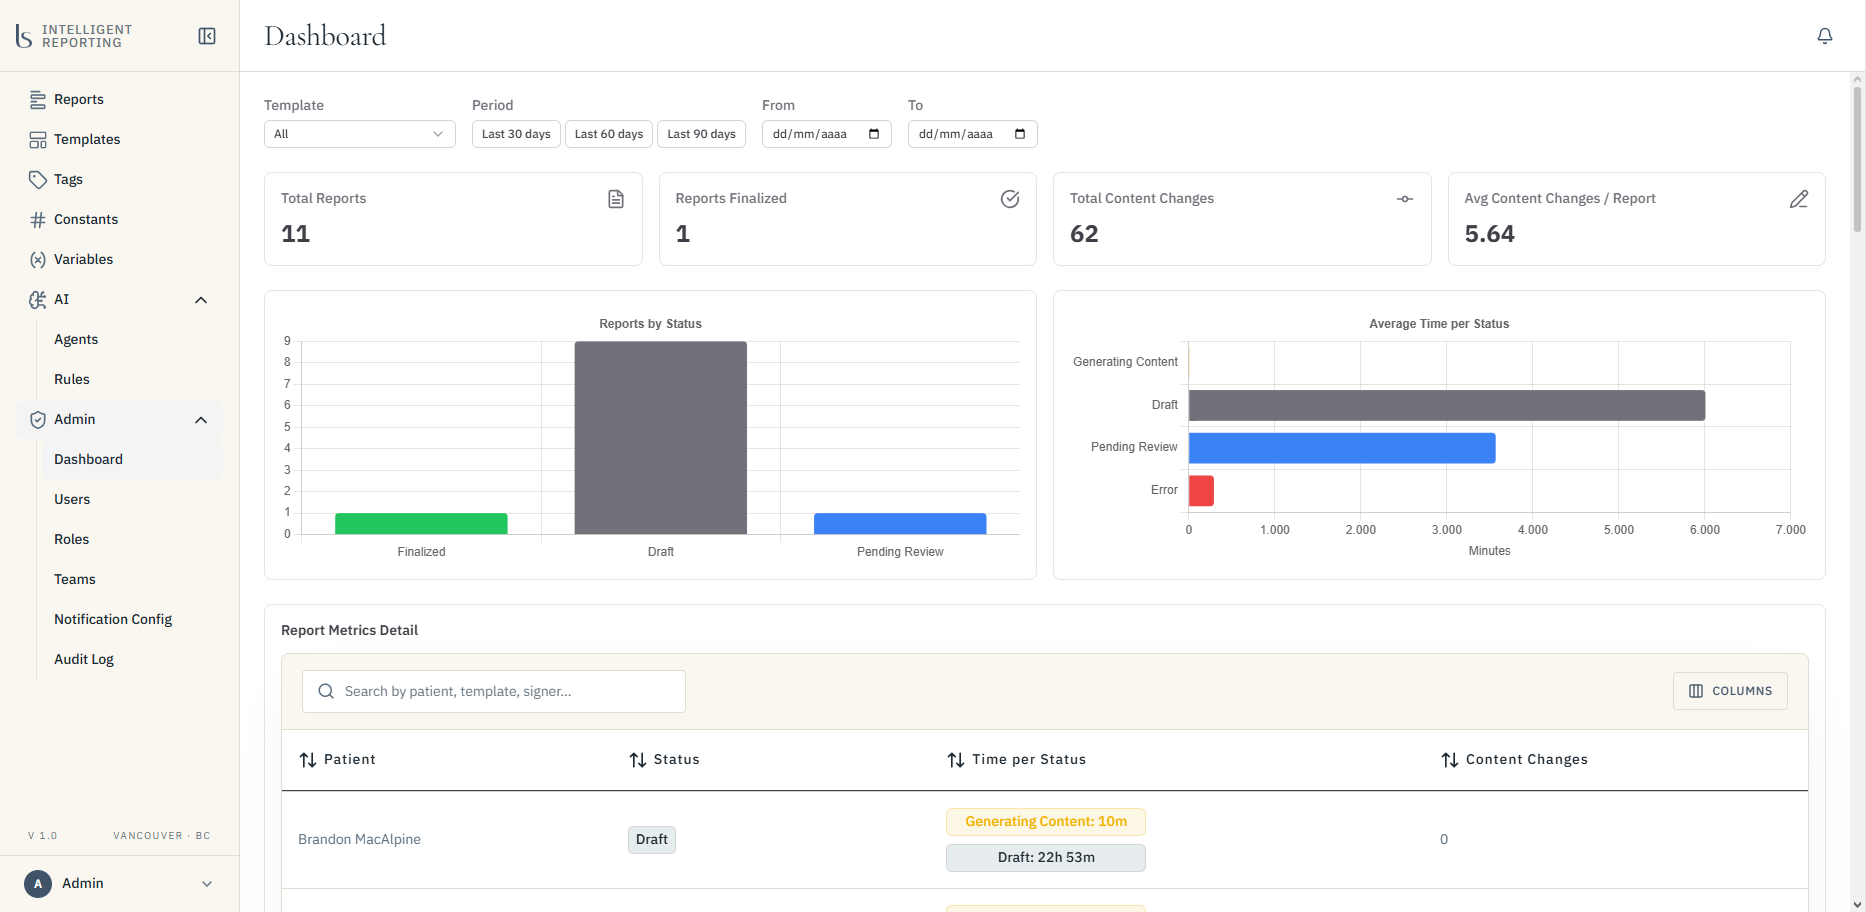Open the COLUMNS selector button
This screenshot has width=1866, height=912.
(x=1730, y=691)
